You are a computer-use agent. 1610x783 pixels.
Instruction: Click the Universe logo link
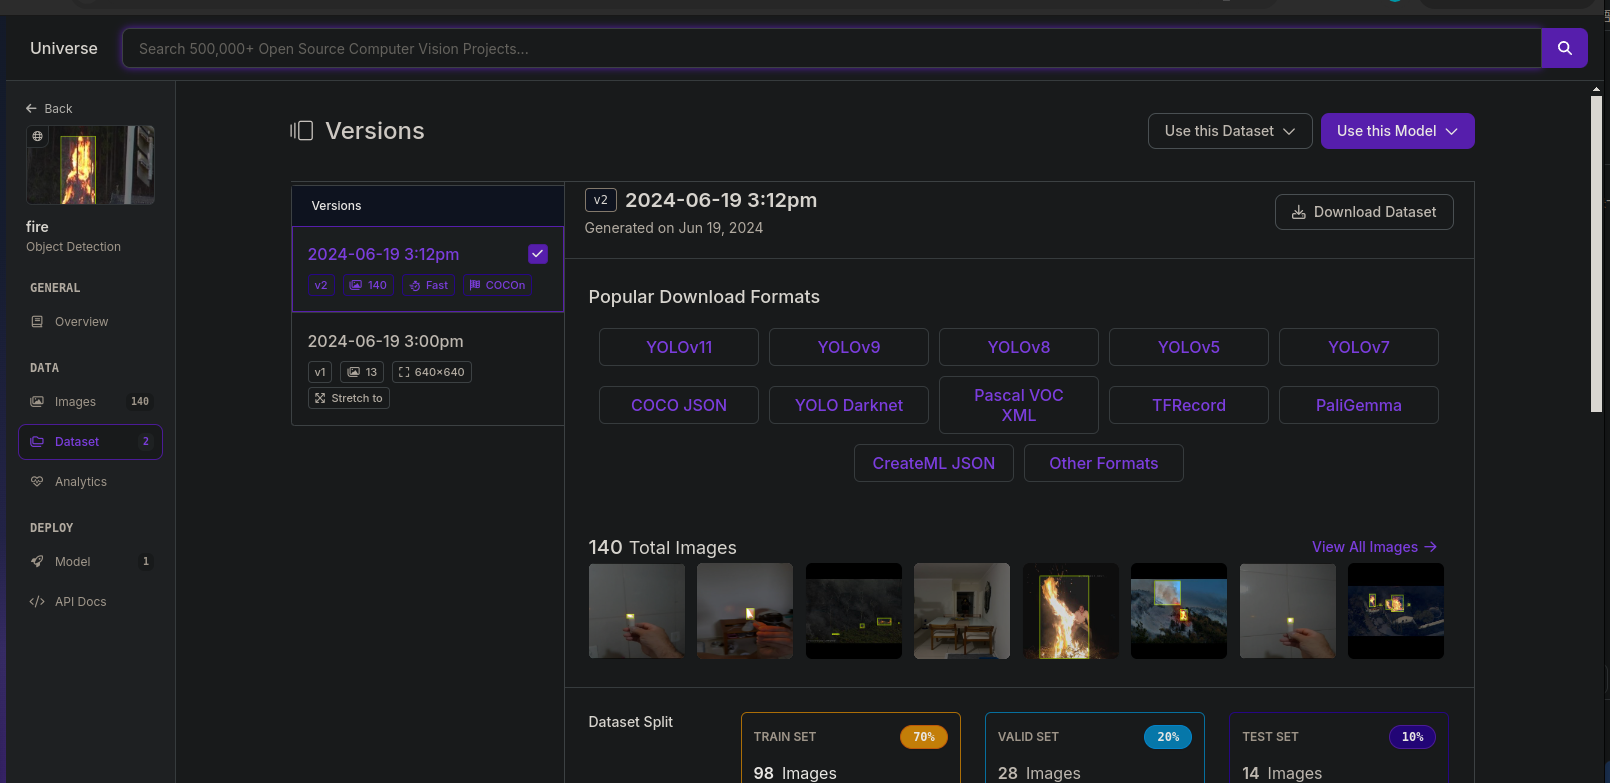(64, 48)
